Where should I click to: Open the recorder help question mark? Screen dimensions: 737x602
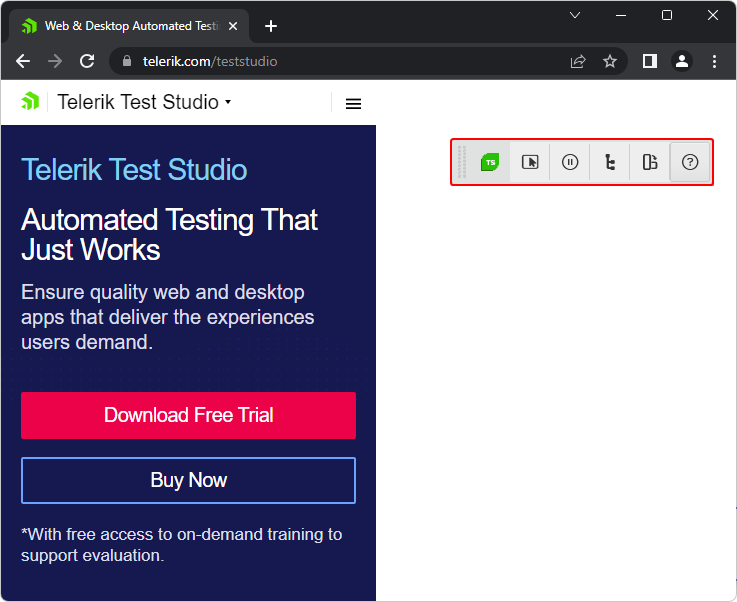[690, 162]
